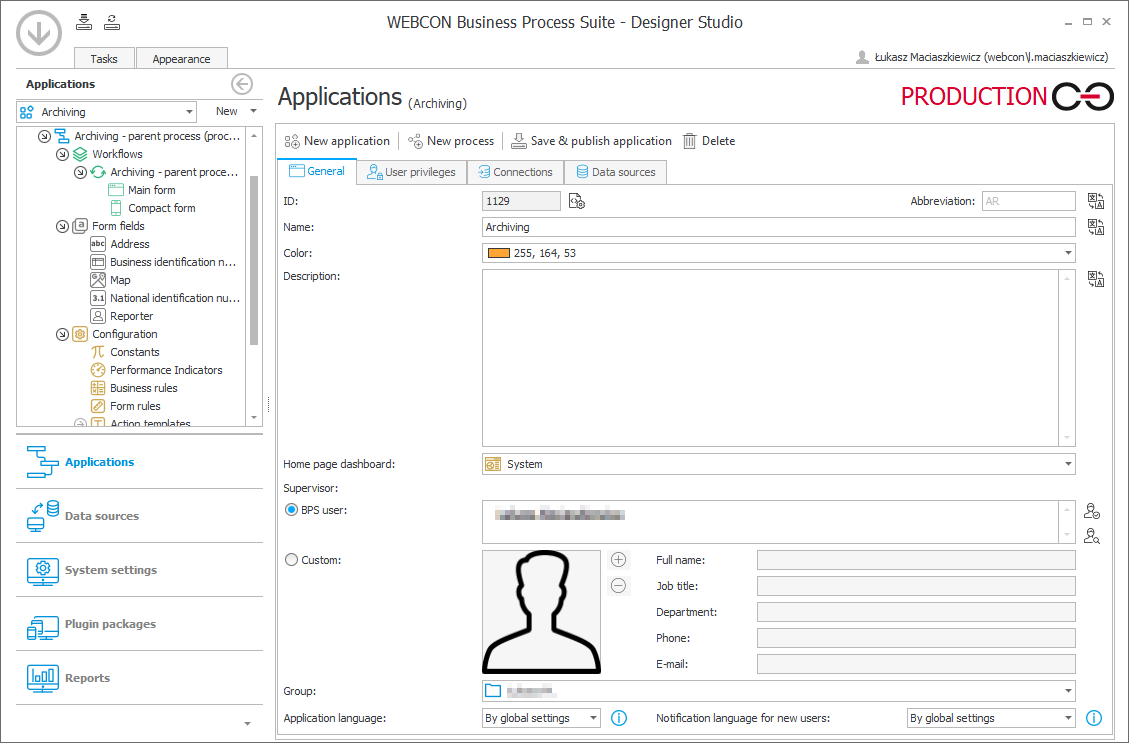
Task: Click the New application button
Action: 337,141
